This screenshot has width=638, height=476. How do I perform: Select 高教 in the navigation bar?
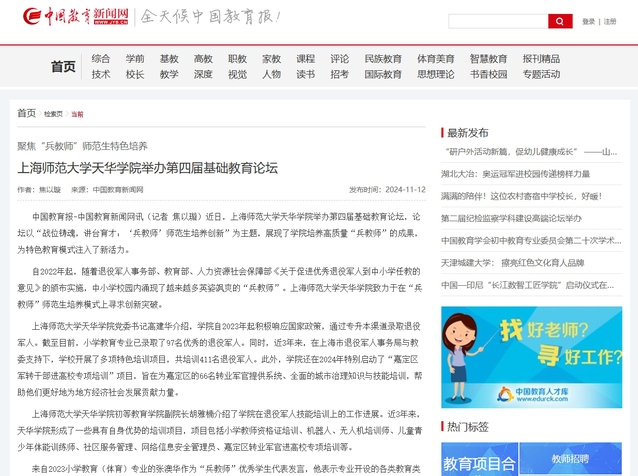pos(203,59)
